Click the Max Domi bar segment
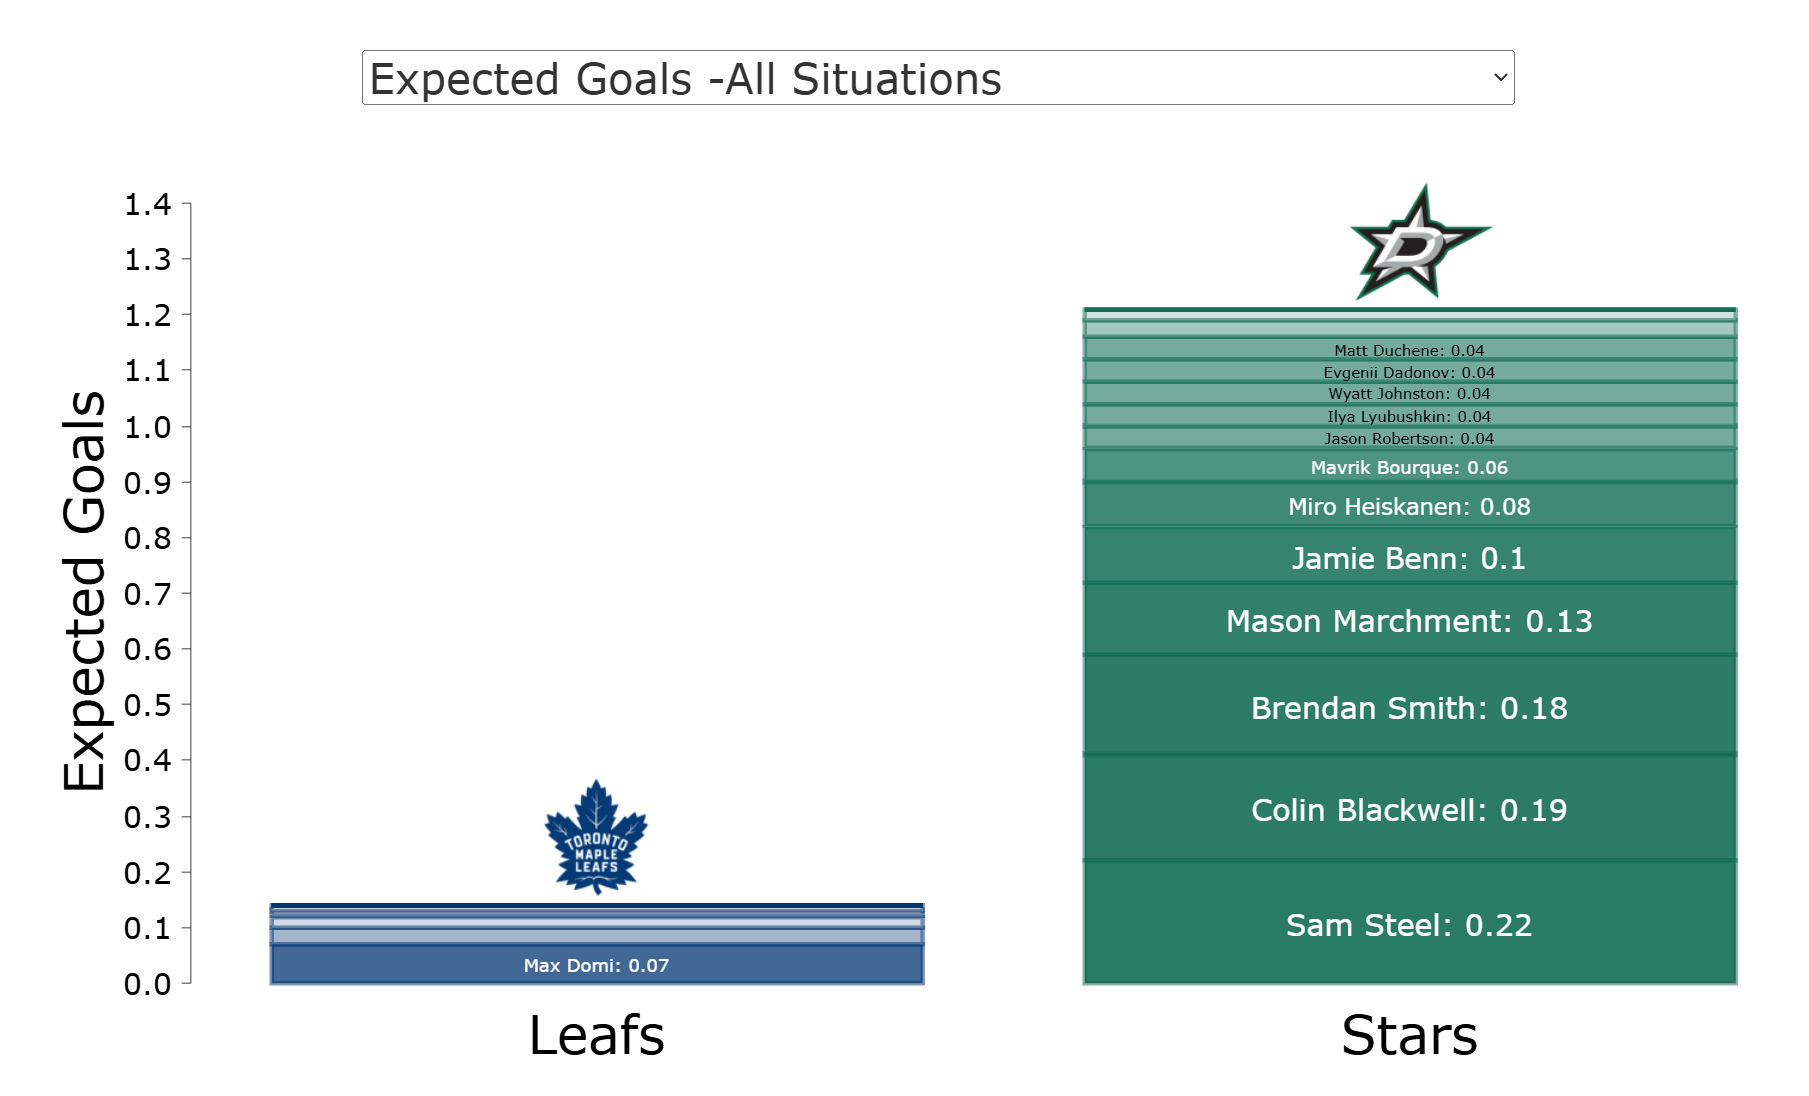This screenshot has width=1809, height=1096. (596, 965)
